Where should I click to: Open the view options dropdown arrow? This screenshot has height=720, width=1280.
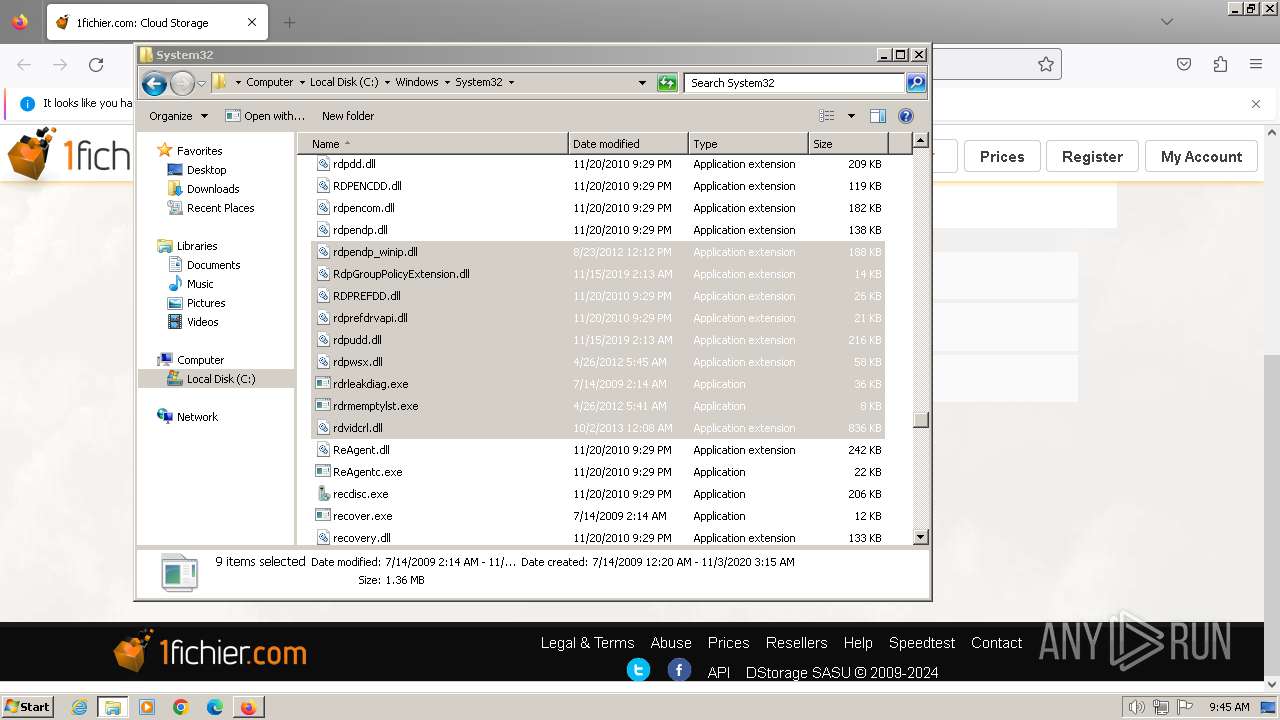(x=851, y=116)
